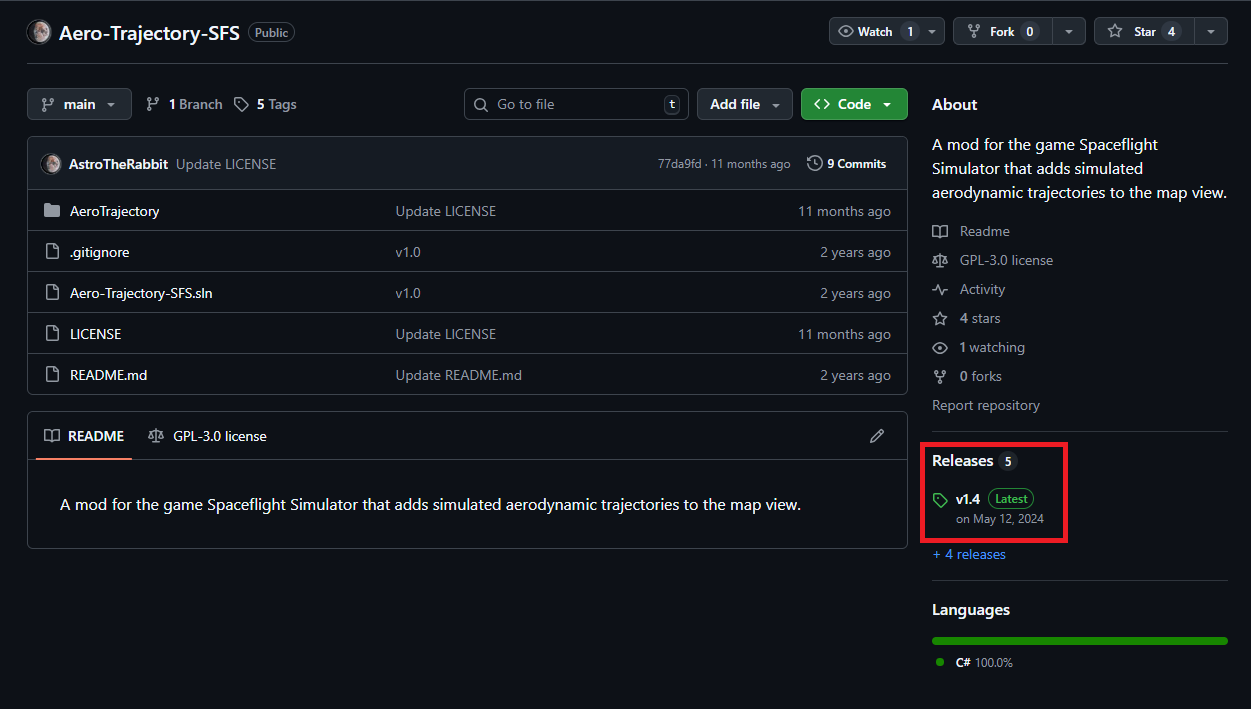Screen dimensions: 1251x709
Task: Click the v1.4 release tag icon
Action: tap(940, 500)
